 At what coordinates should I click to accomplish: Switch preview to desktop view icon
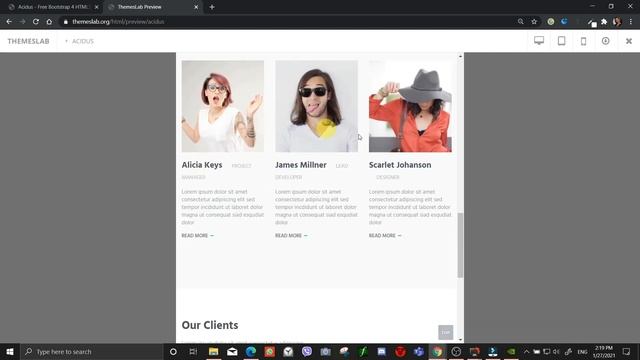click(x=539, y=41)
